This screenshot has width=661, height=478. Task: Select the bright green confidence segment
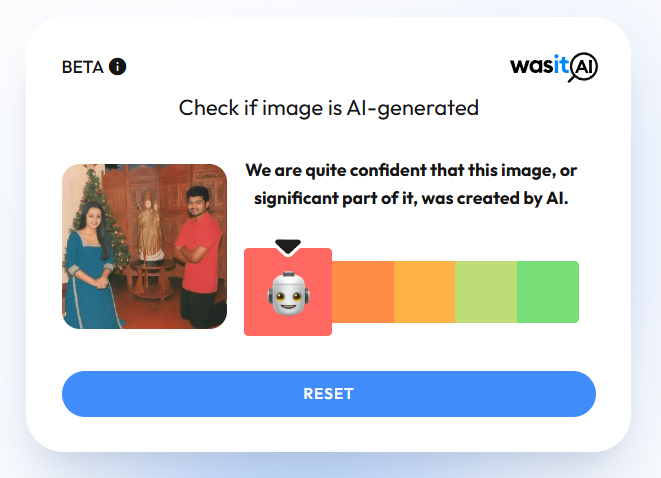pyautogui.click(x=548, y=292)
